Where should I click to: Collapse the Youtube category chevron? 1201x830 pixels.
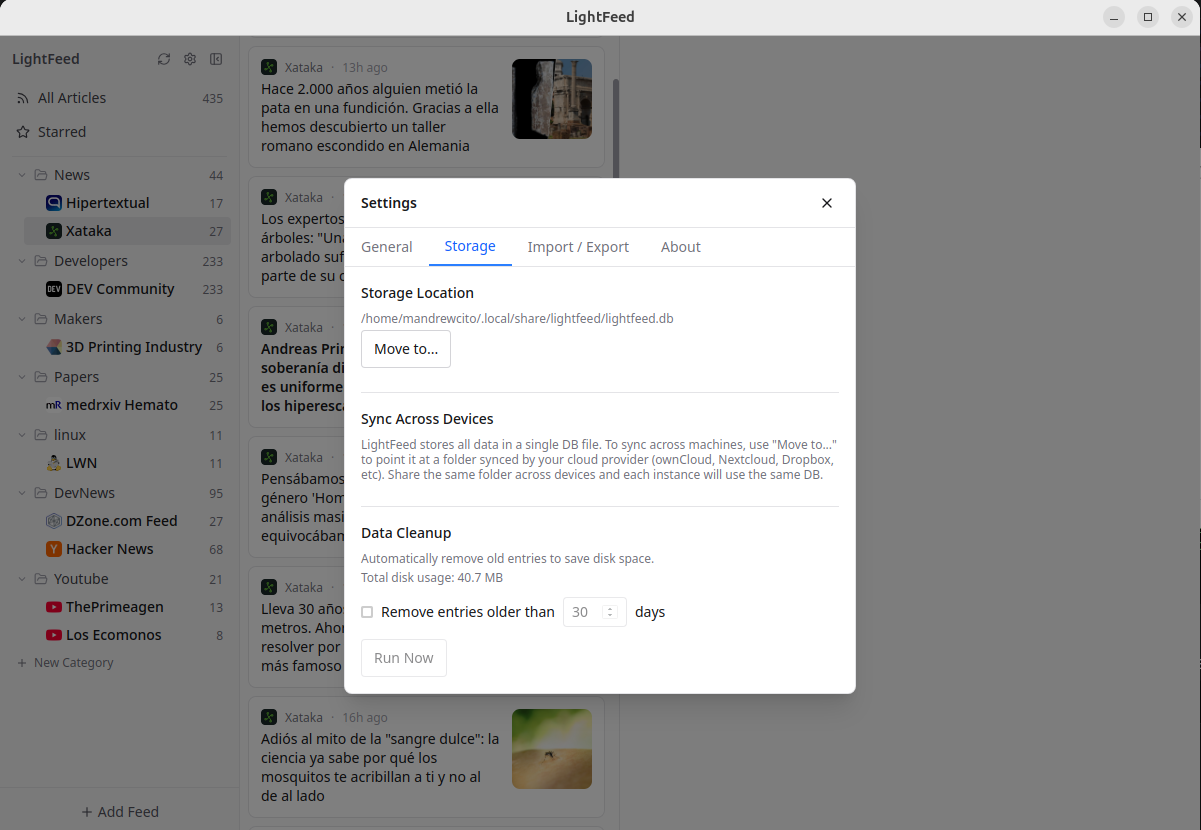point(22,579)
